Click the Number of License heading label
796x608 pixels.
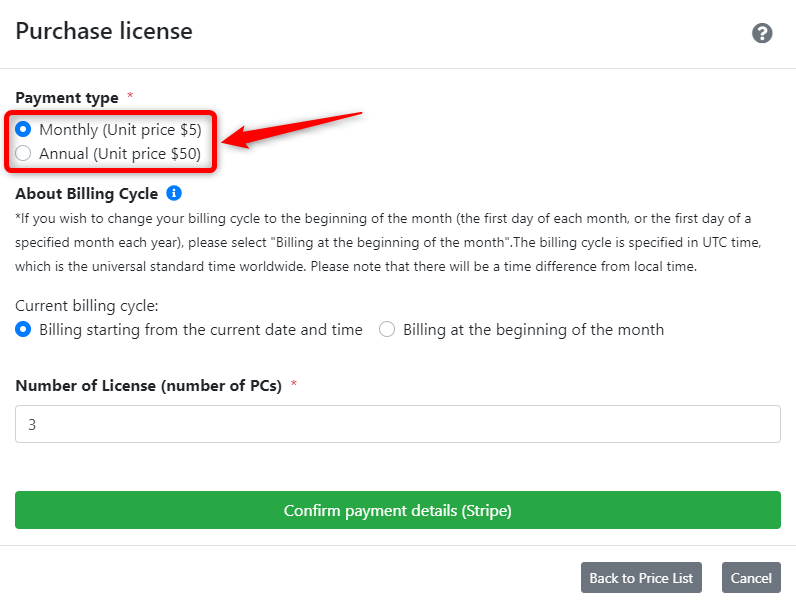149,386
